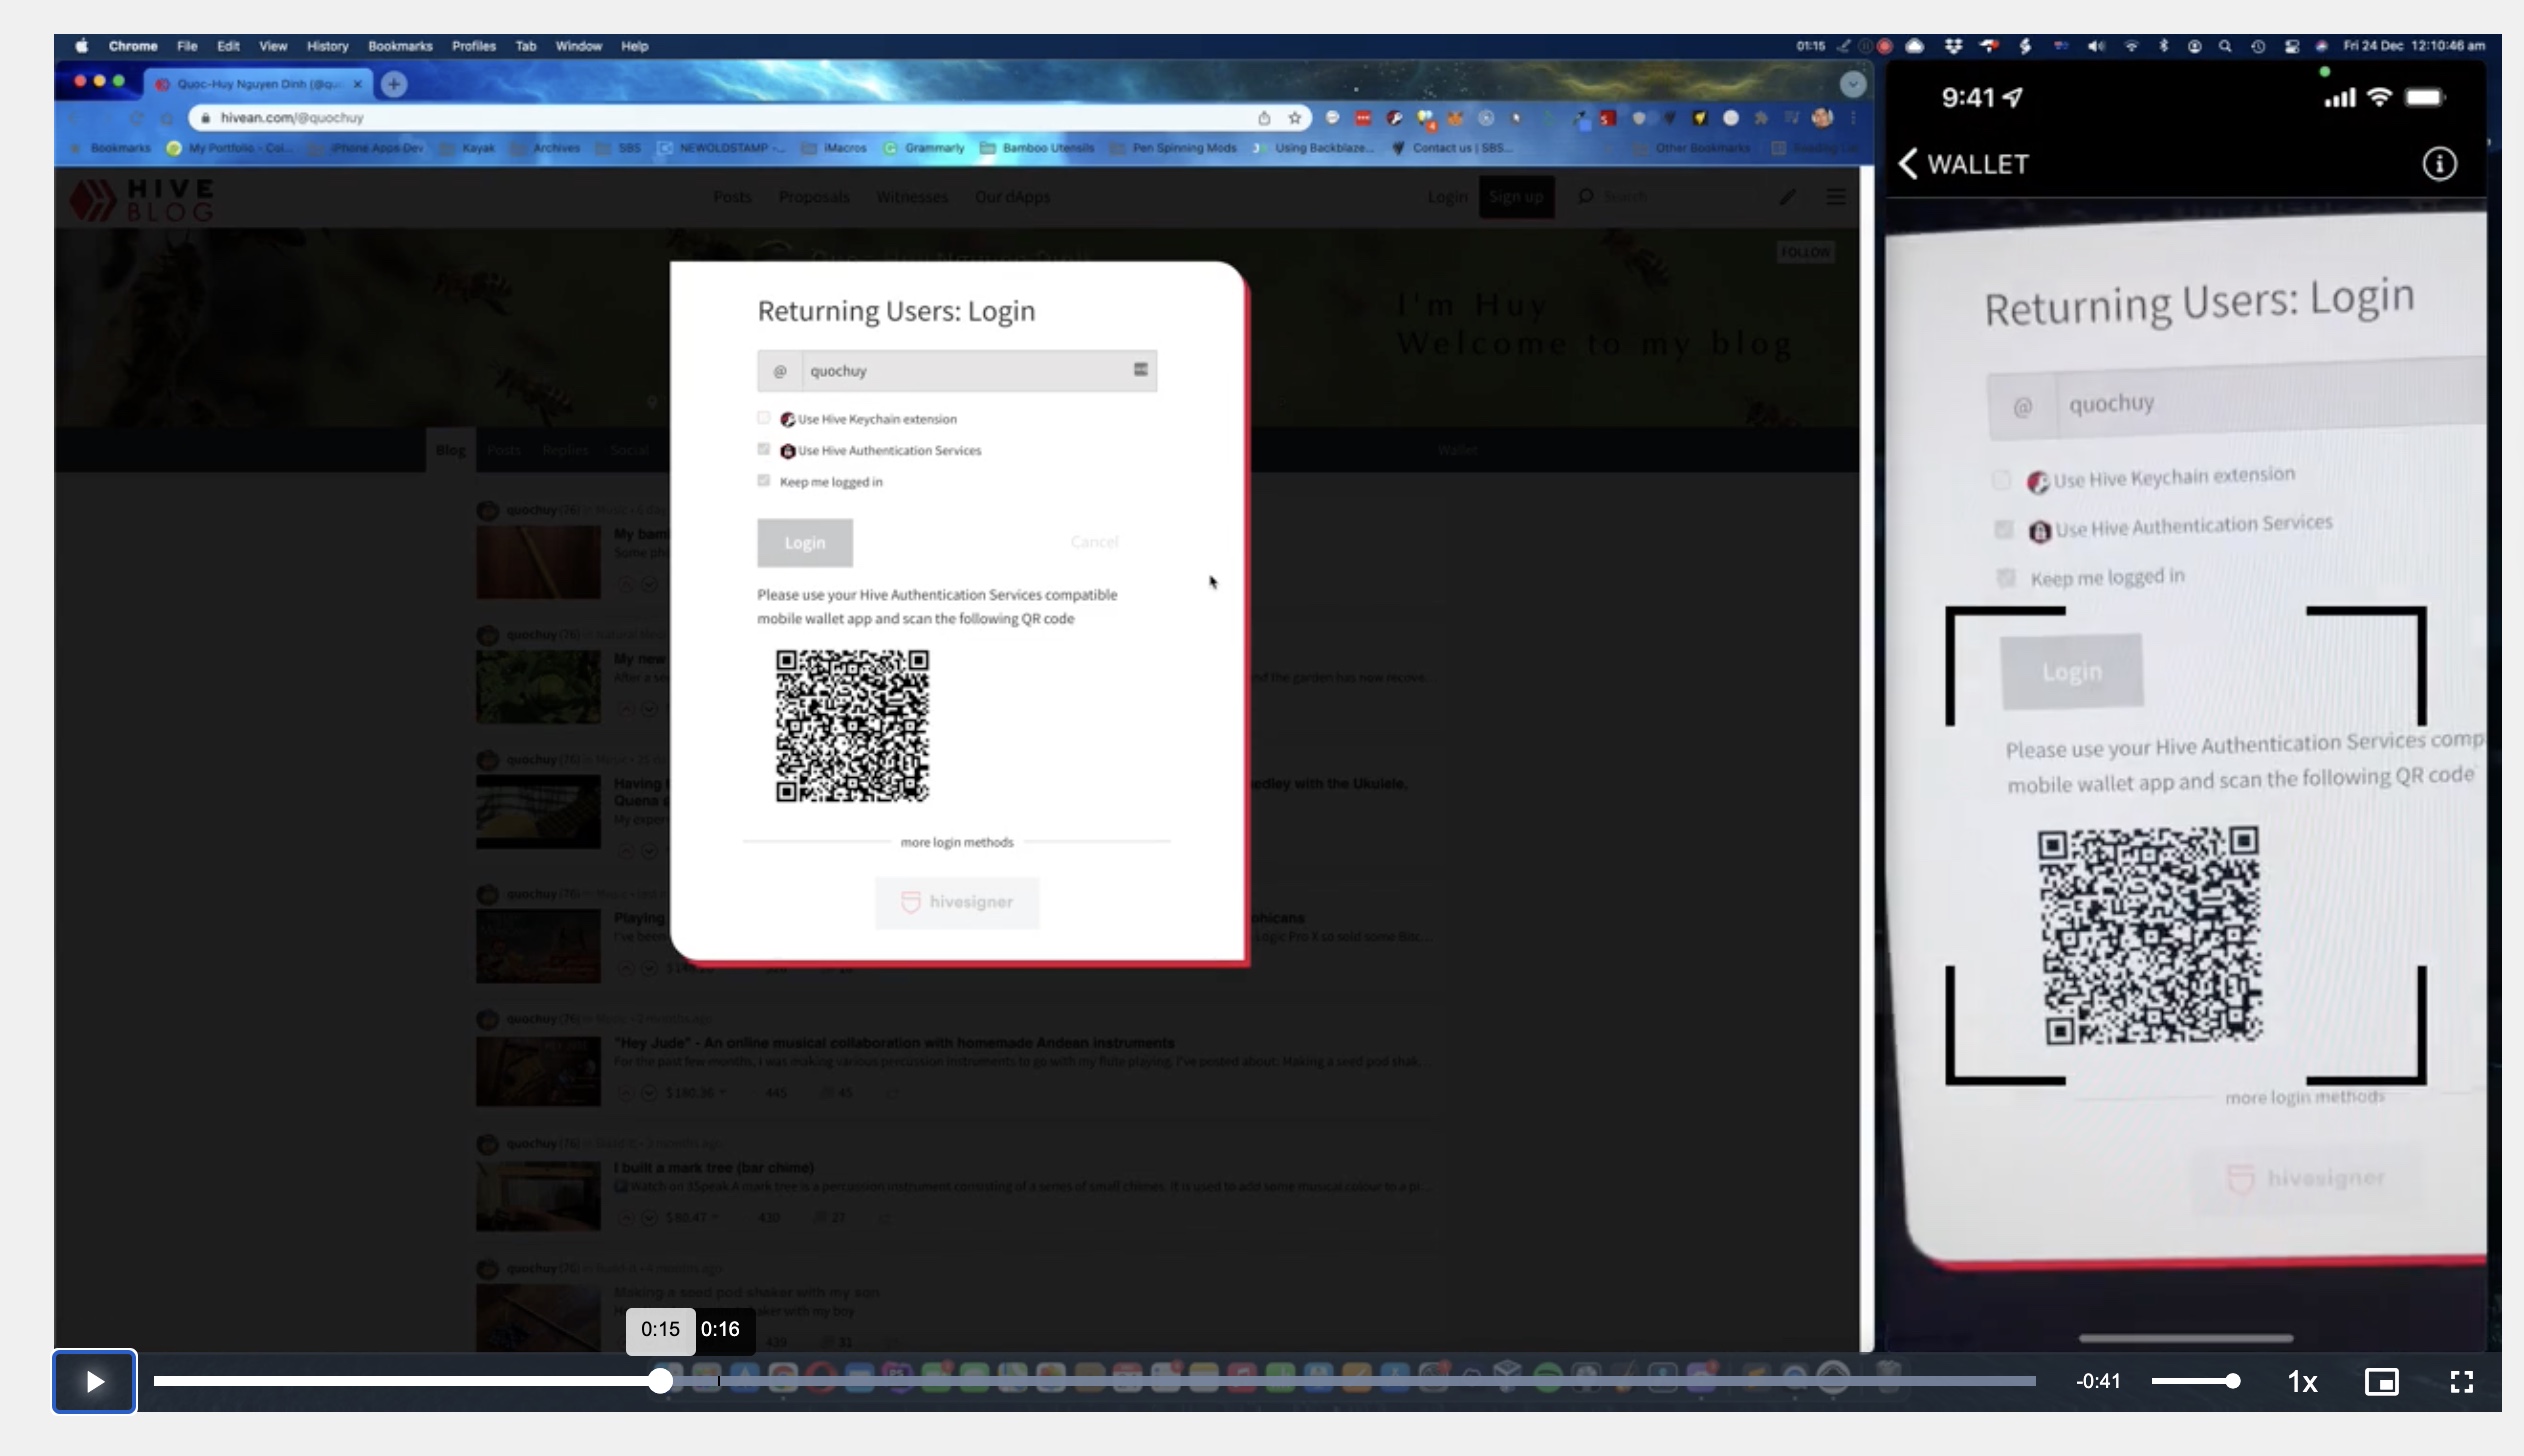This screenshot has height=1456, width=2524.
Task: Click the pencil compose post icon
Action: (x=1787, y=197)
